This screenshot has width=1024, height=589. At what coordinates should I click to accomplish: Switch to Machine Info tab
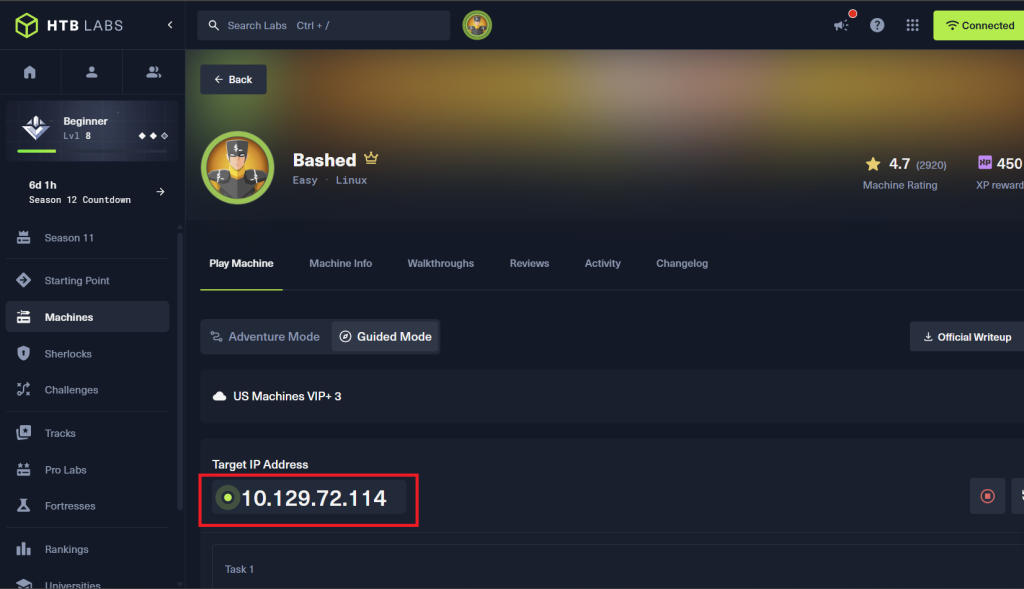(340, 263)
